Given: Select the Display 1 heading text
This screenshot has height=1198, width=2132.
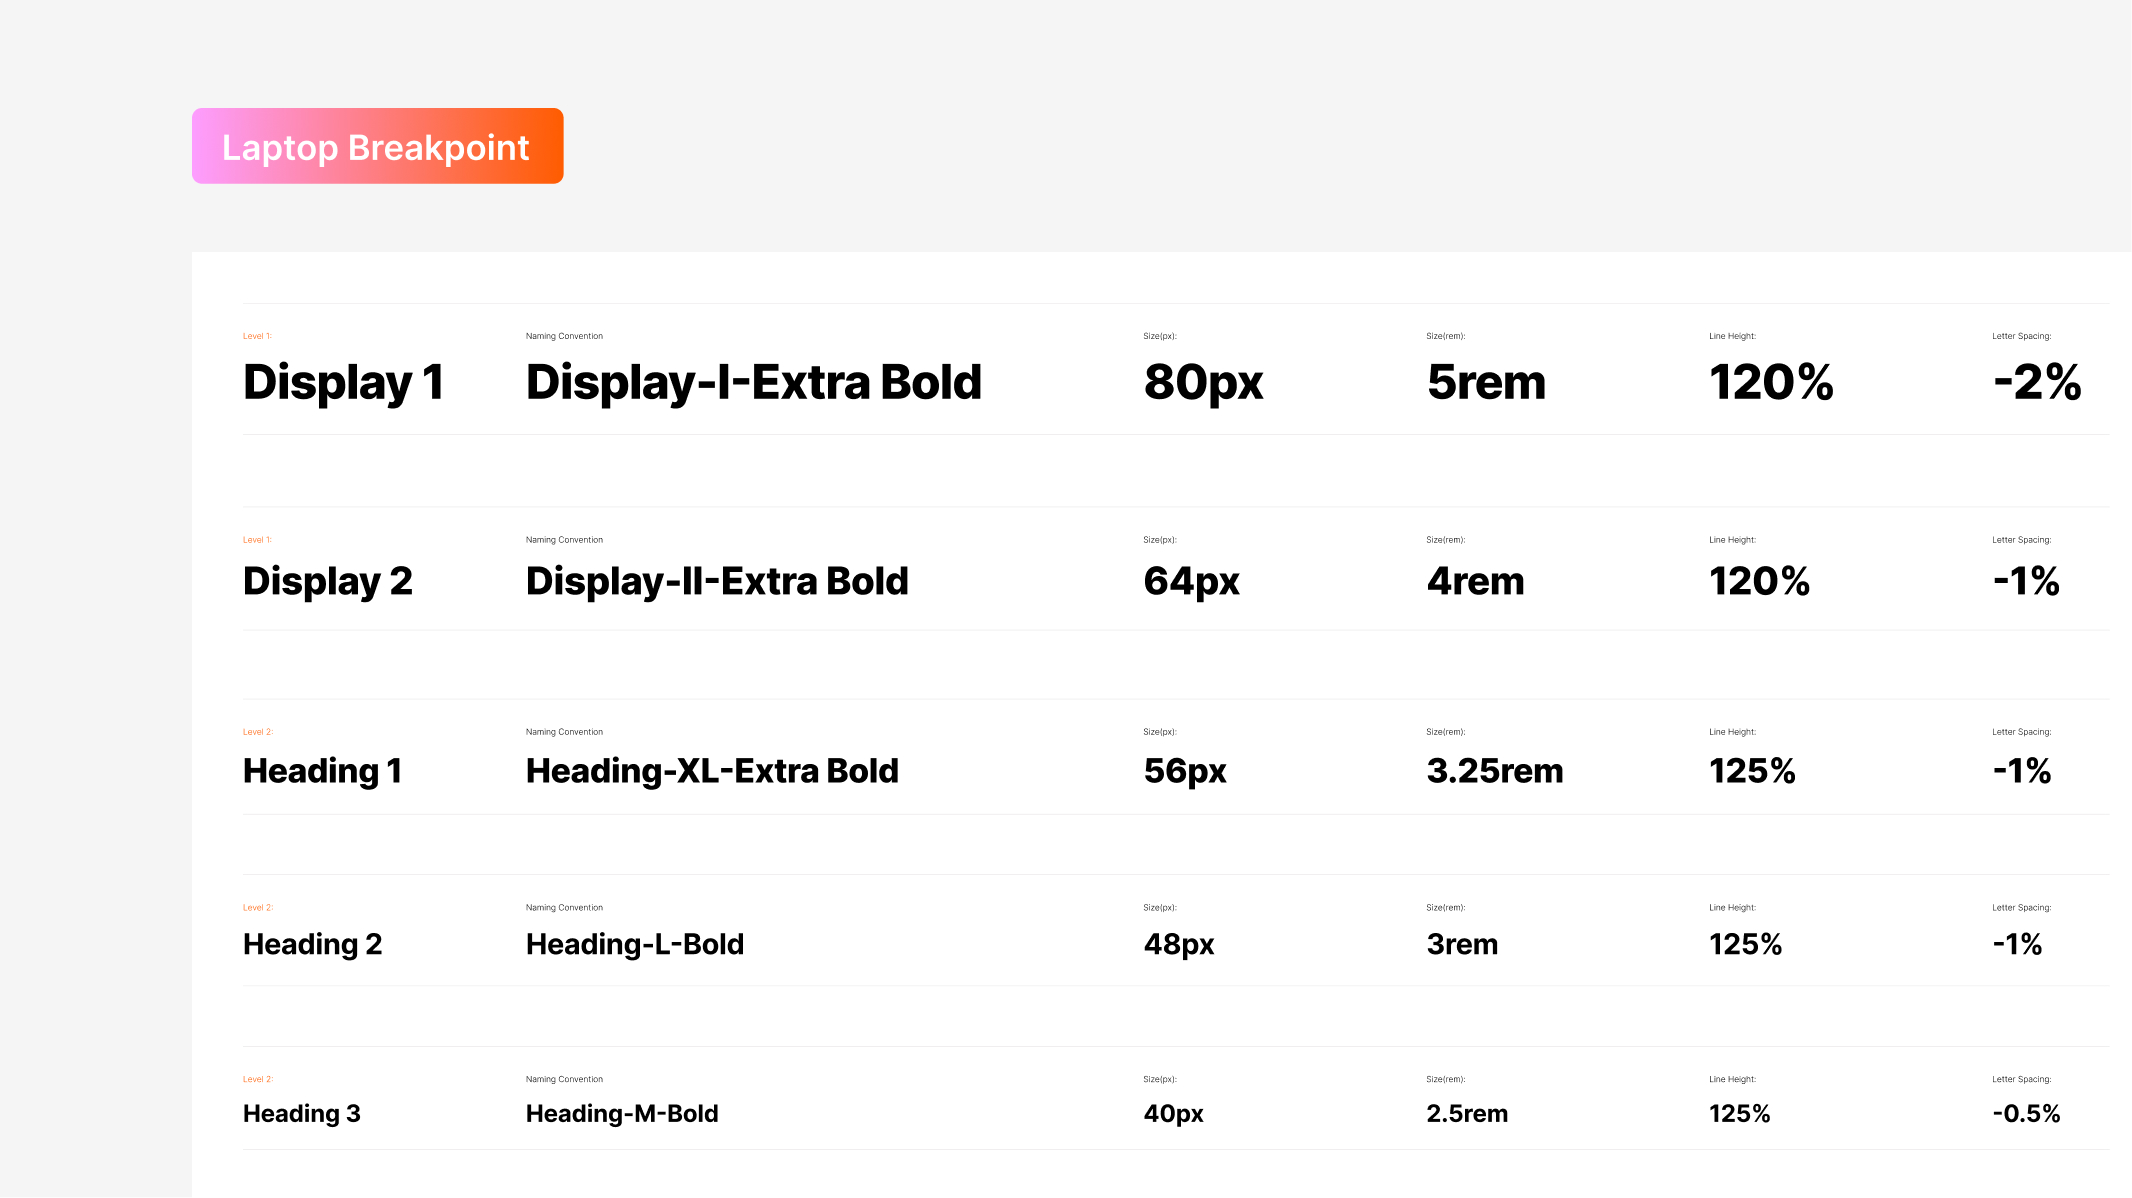Looking at the screenshot, I should click(343, 383).
